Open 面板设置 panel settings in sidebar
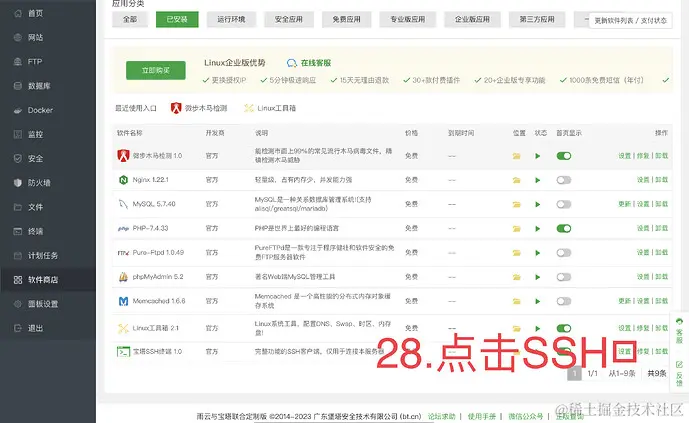This screenshot has width=689, height=423. click(43, 304)
